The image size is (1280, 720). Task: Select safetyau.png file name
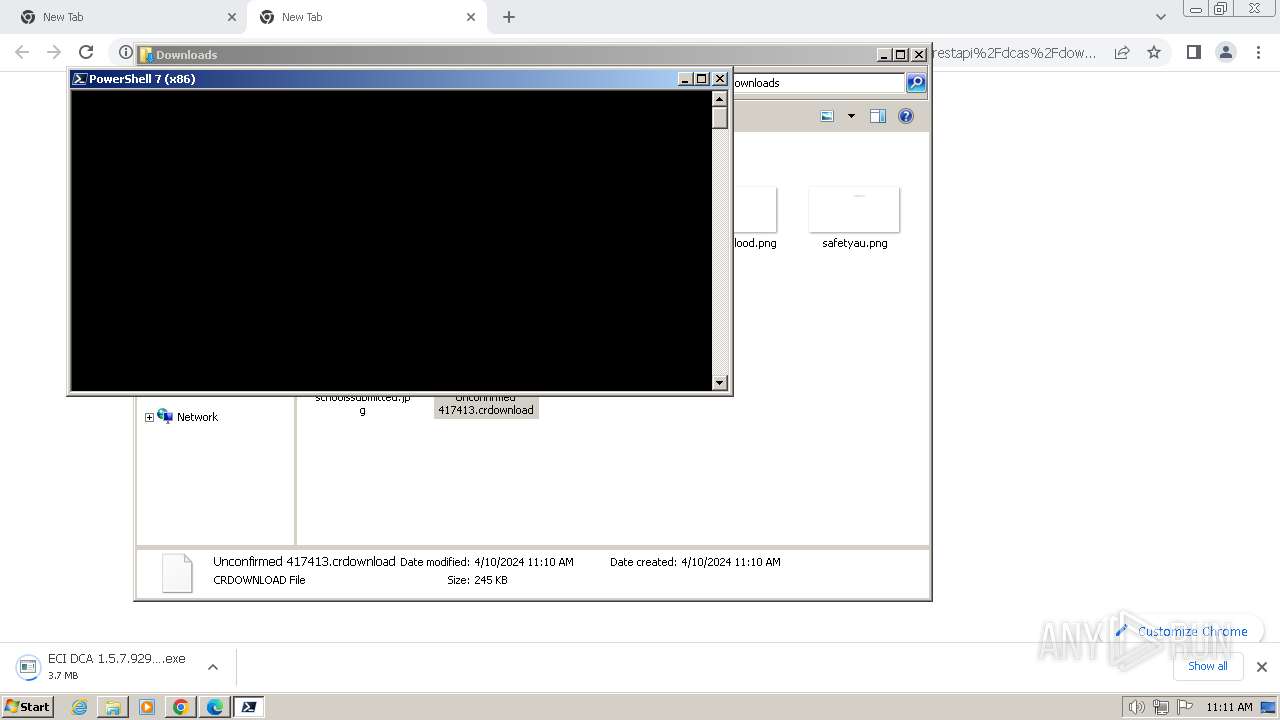[x=855, y=243]
